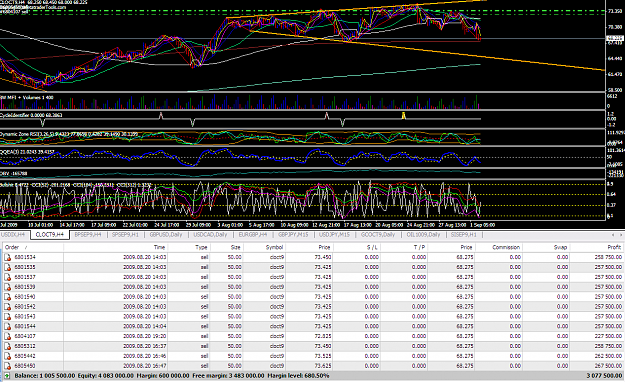This screenshot has height=382, width=625.
Task: Click the sell order icon for 6801539
Action: (x=8, y=287)
